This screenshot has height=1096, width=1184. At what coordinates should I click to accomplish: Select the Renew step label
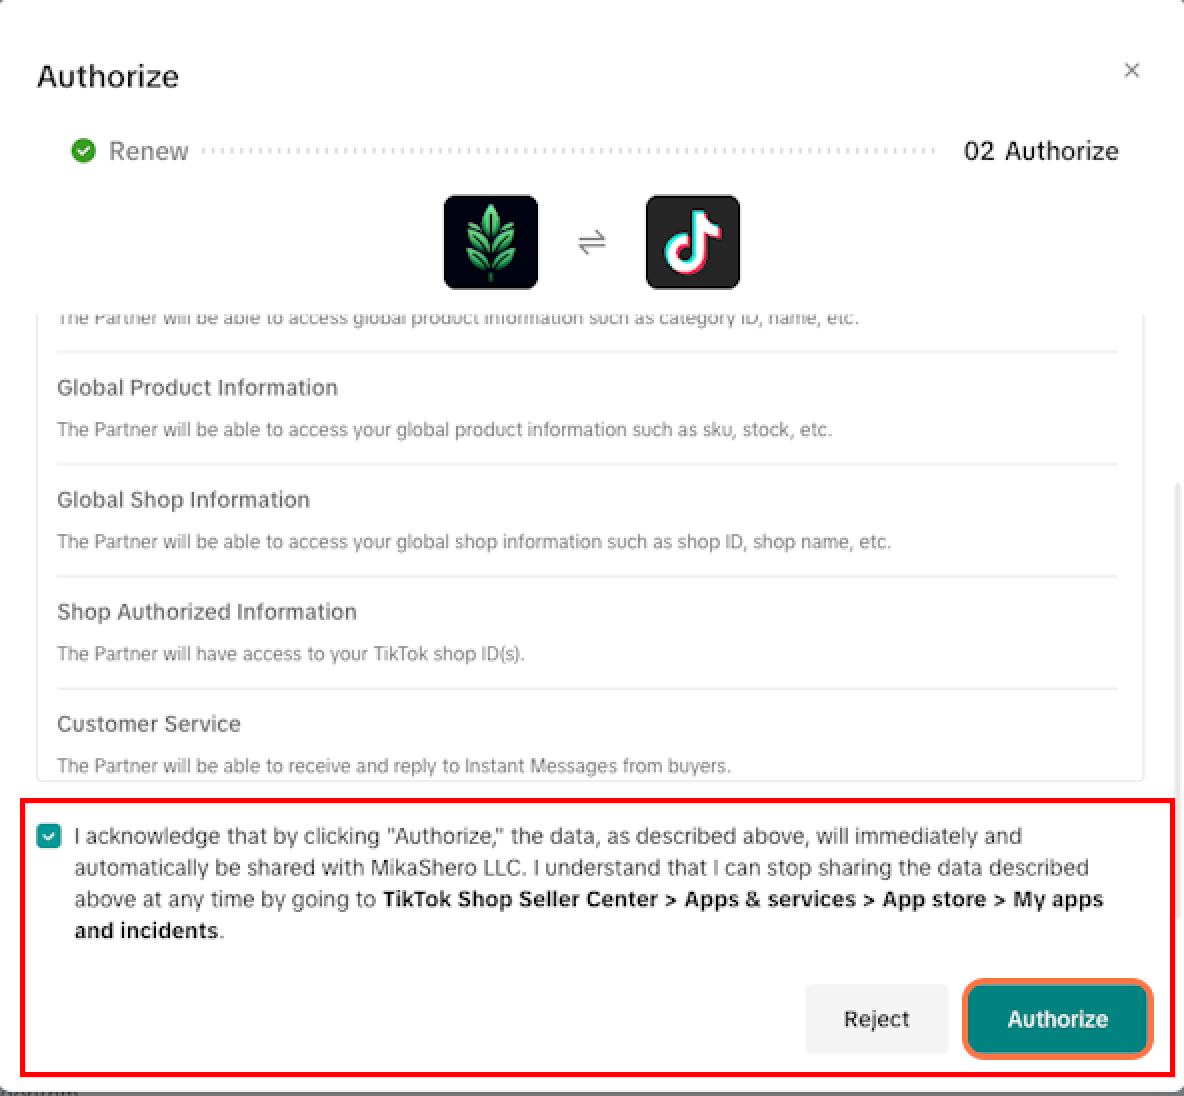click(x=148, y=150)
